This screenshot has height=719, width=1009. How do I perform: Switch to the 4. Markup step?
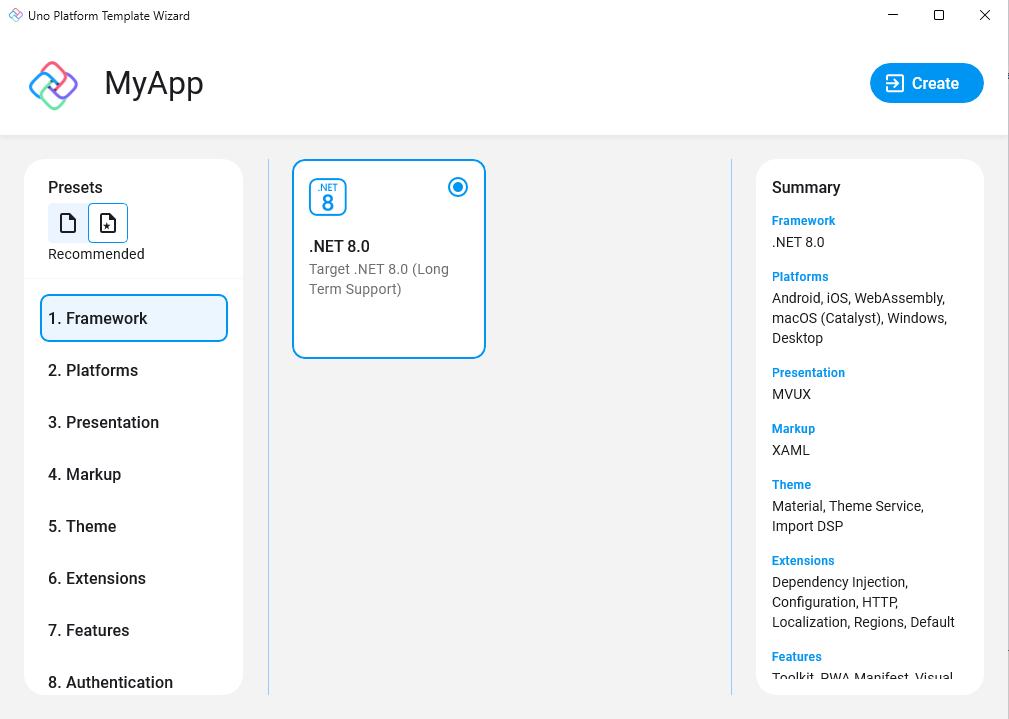click(x=134, y=474)
